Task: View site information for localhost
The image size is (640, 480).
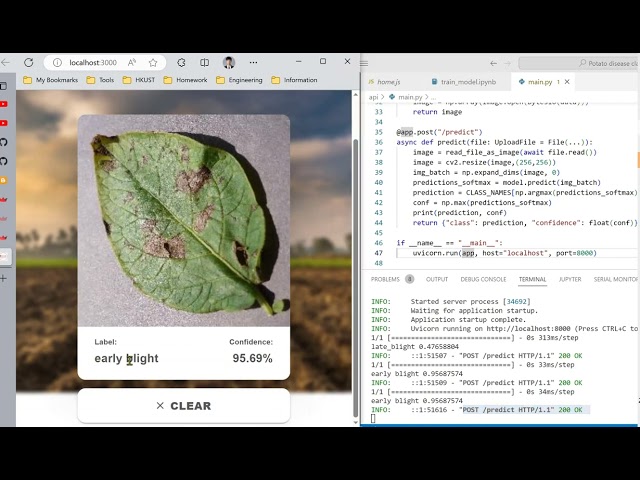Action: [58, 62]
